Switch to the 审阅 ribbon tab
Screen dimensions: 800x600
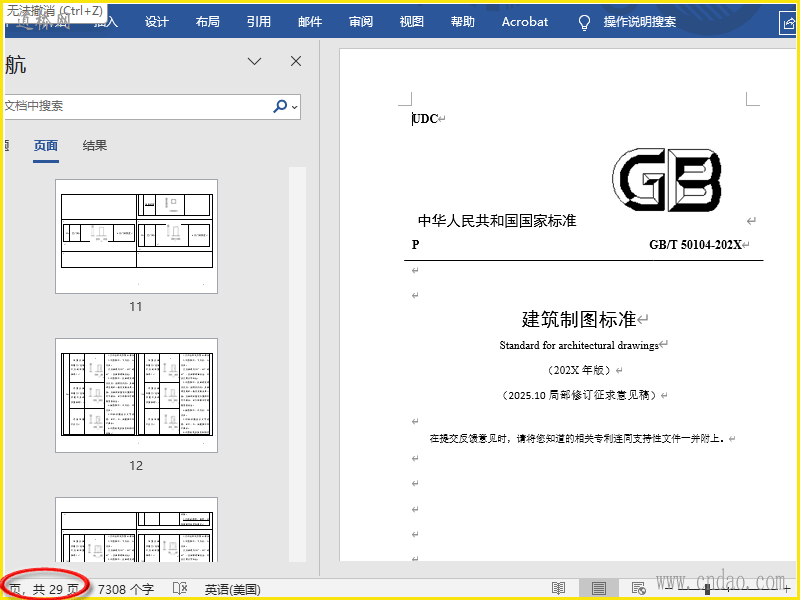[x=361, y=21]
